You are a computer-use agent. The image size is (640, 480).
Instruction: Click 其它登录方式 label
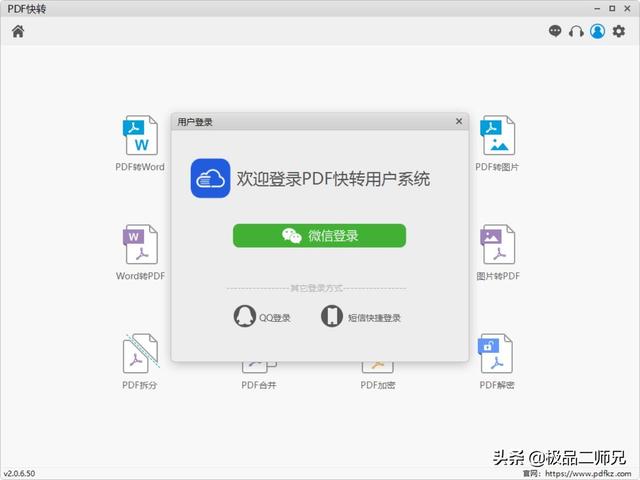(316, 288)
